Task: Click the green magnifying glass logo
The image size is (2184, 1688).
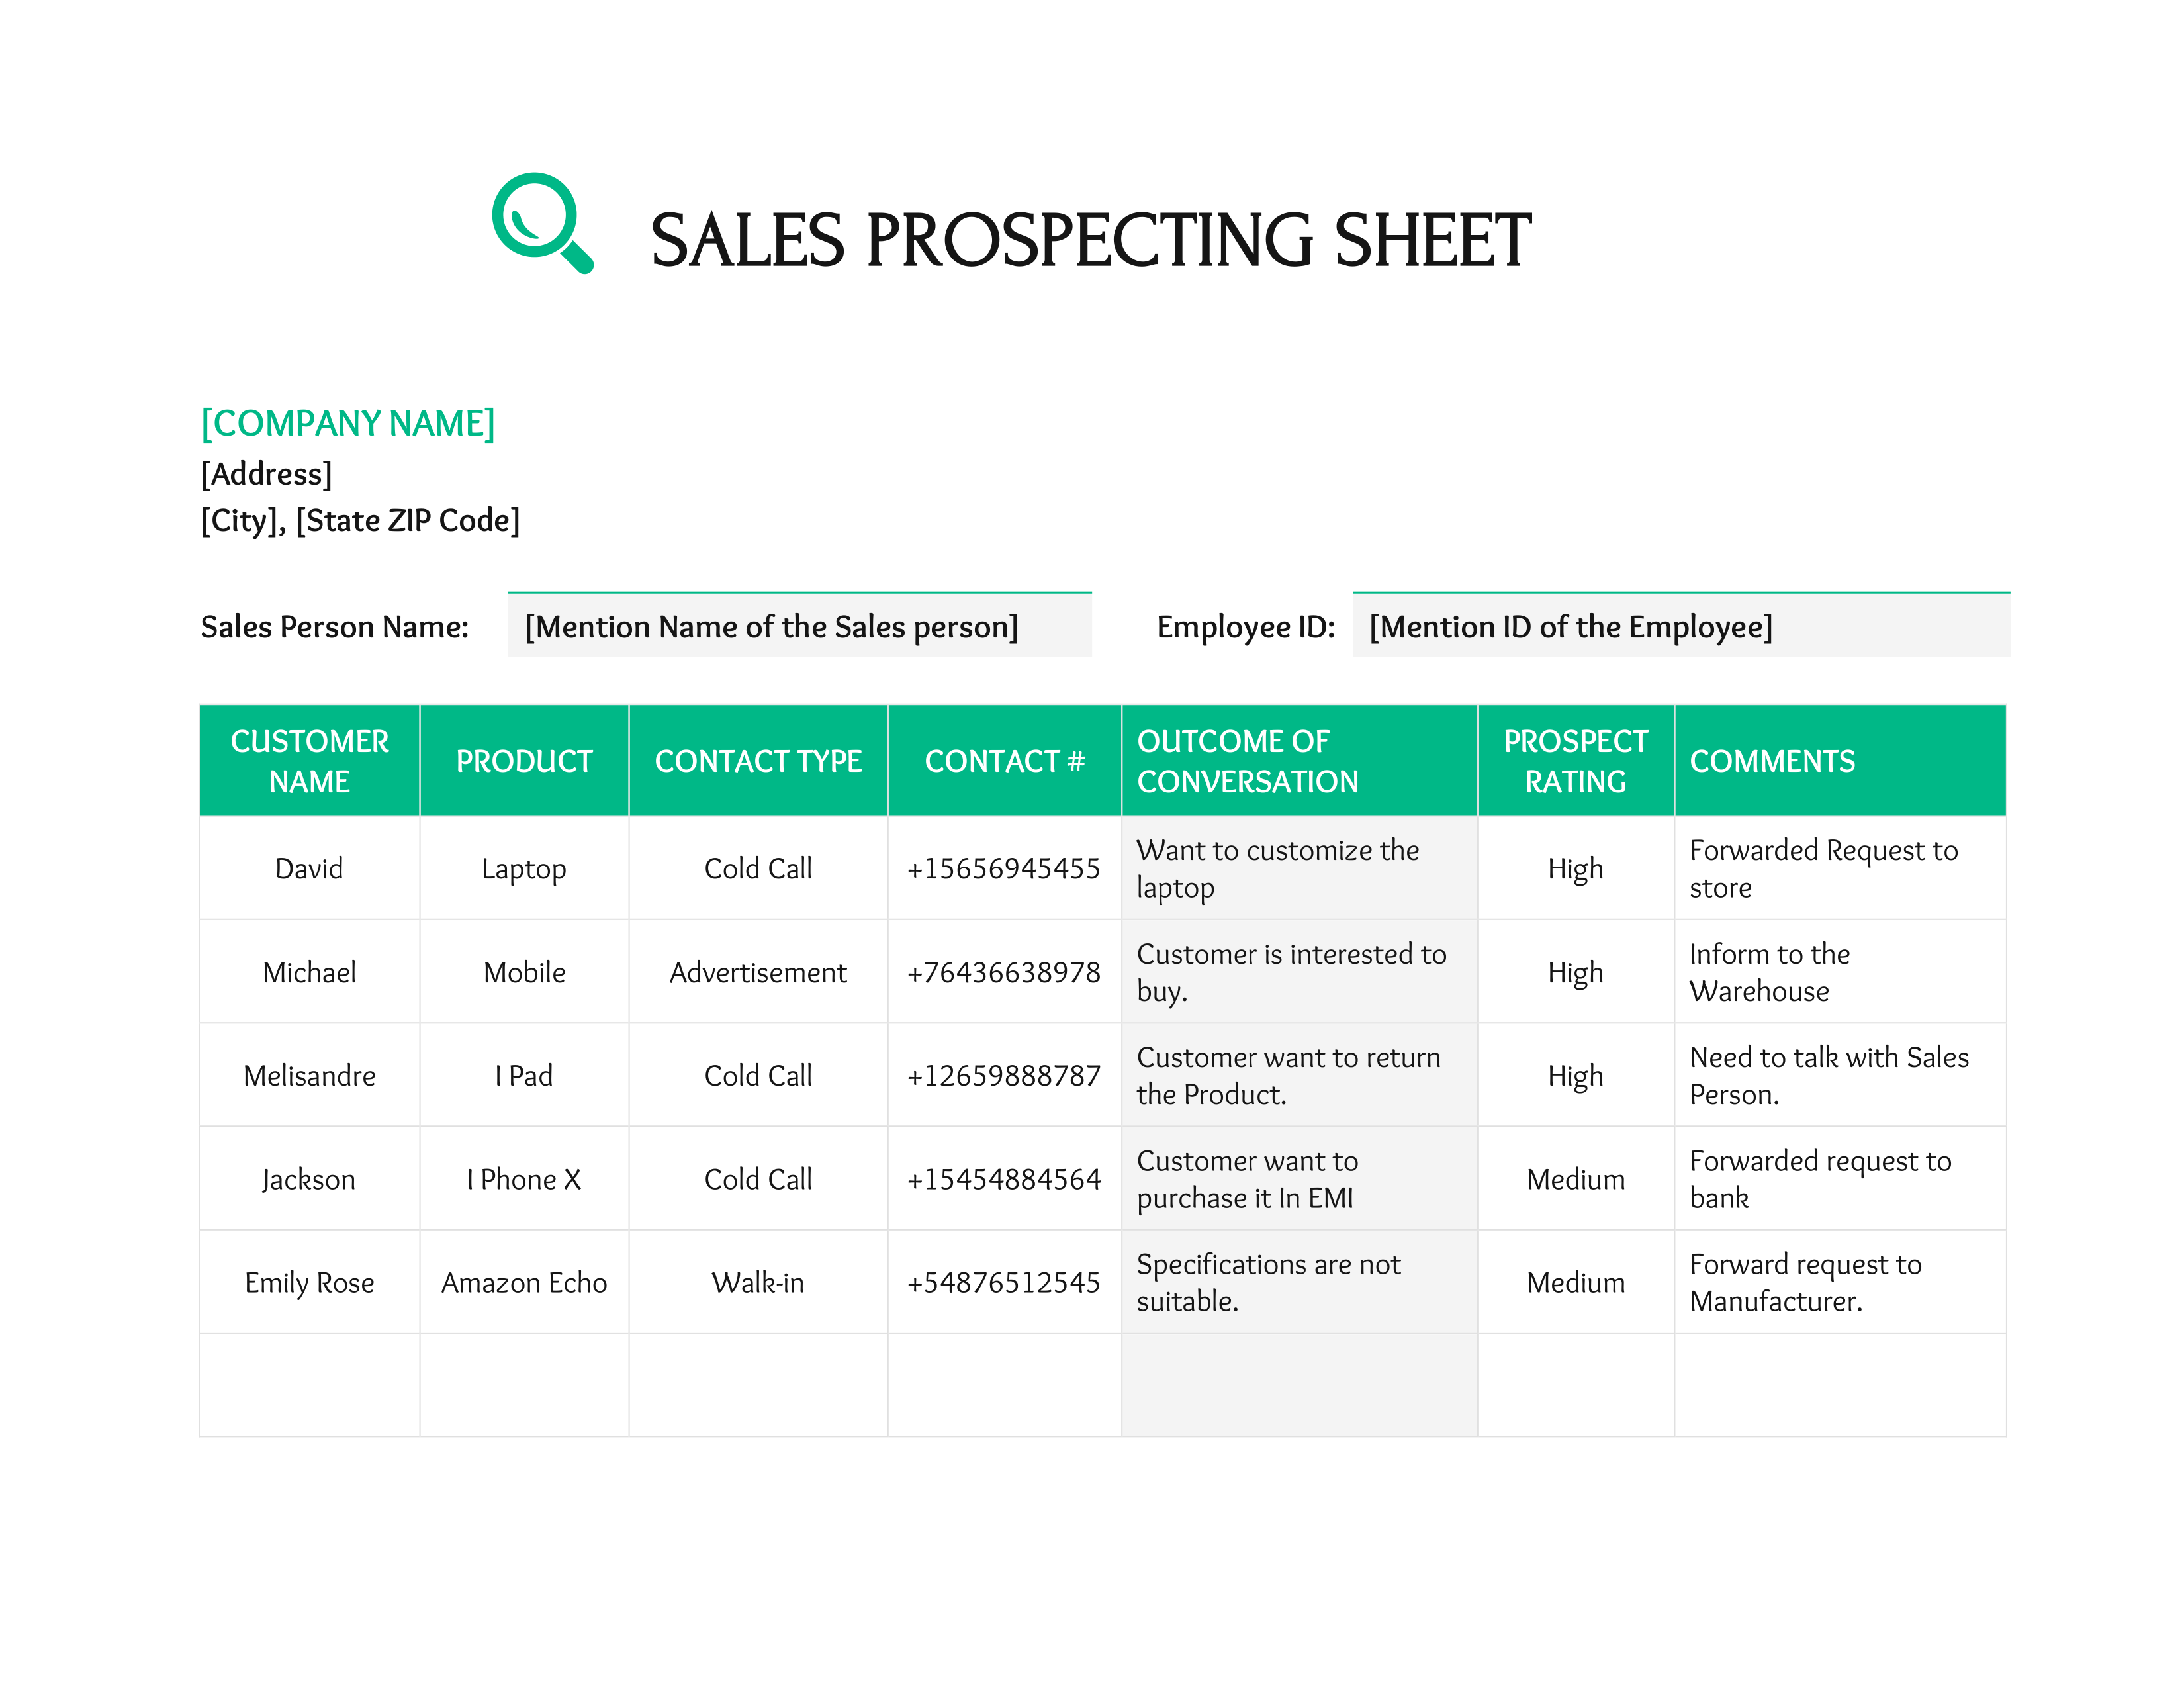Action: coord(543,223)
